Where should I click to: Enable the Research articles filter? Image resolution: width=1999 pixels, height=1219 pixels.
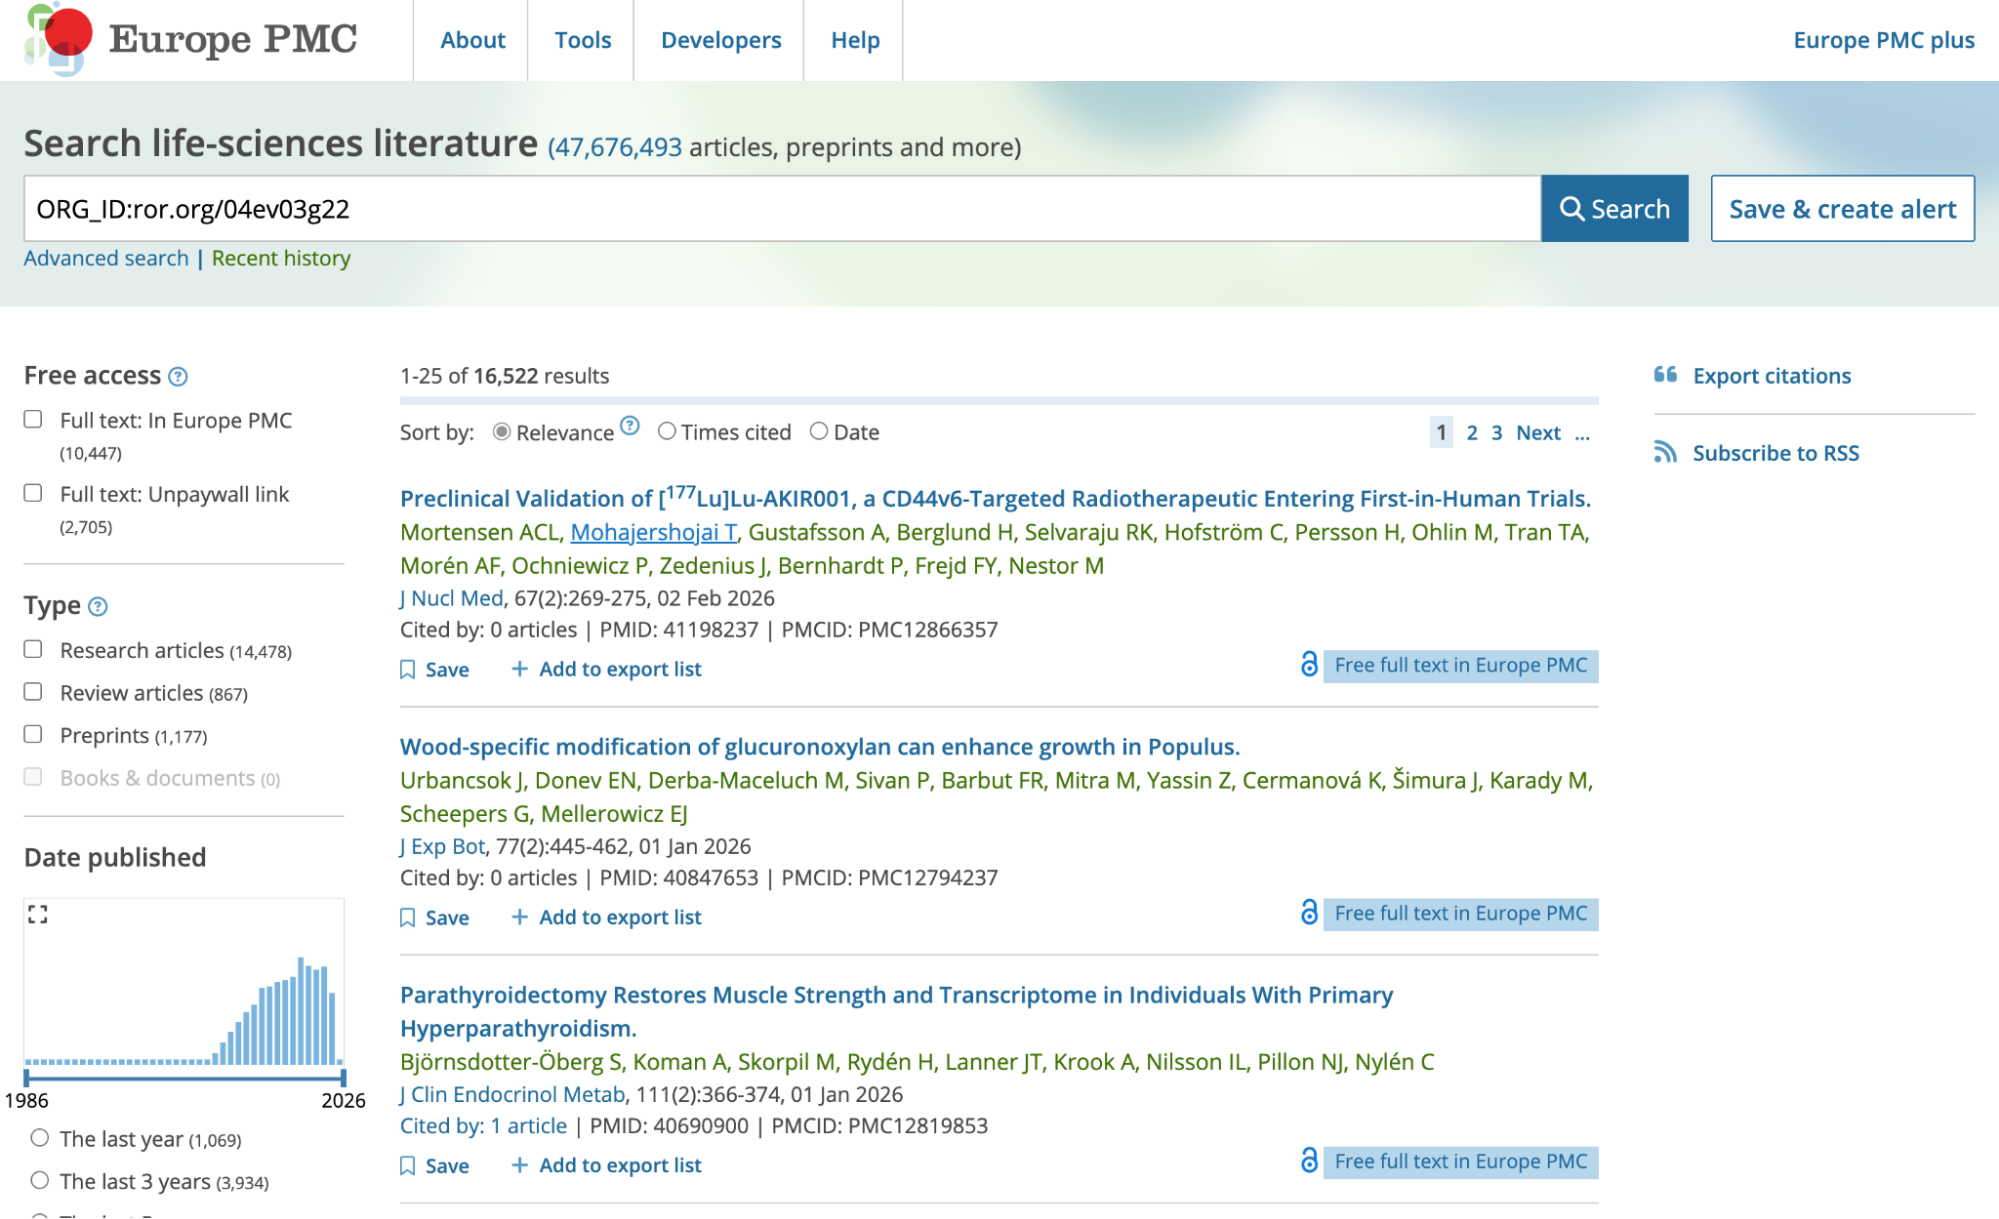tap(33, 649)
